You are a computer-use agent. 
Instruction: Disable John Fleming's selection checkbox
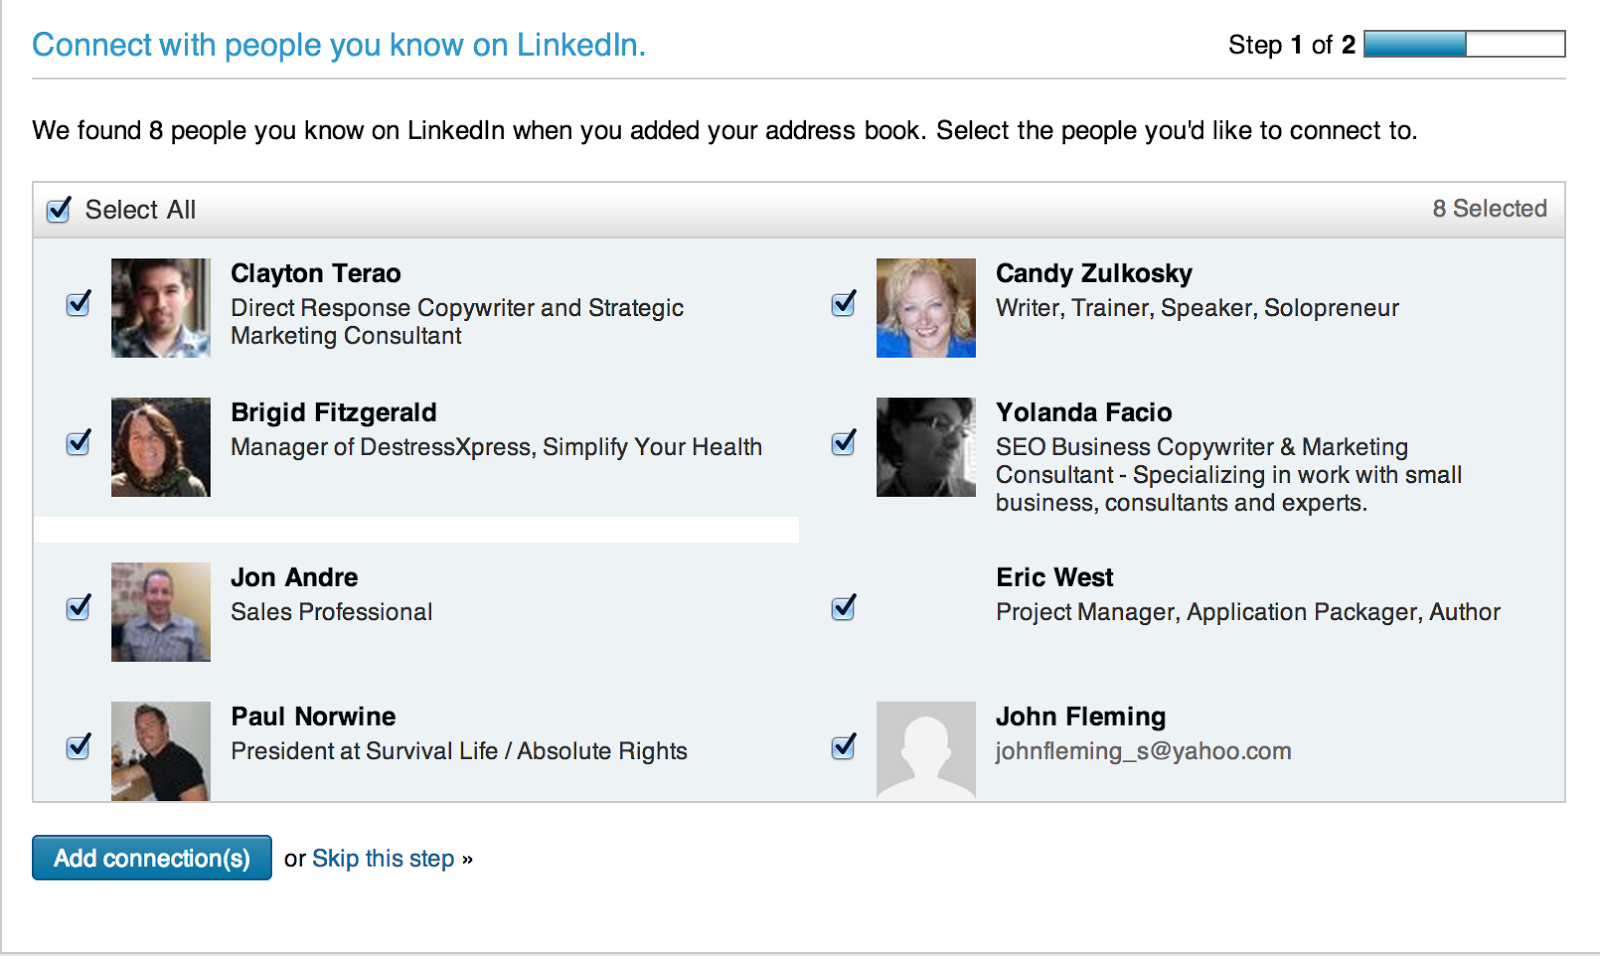pyautogui.click(x=843, y=747)
